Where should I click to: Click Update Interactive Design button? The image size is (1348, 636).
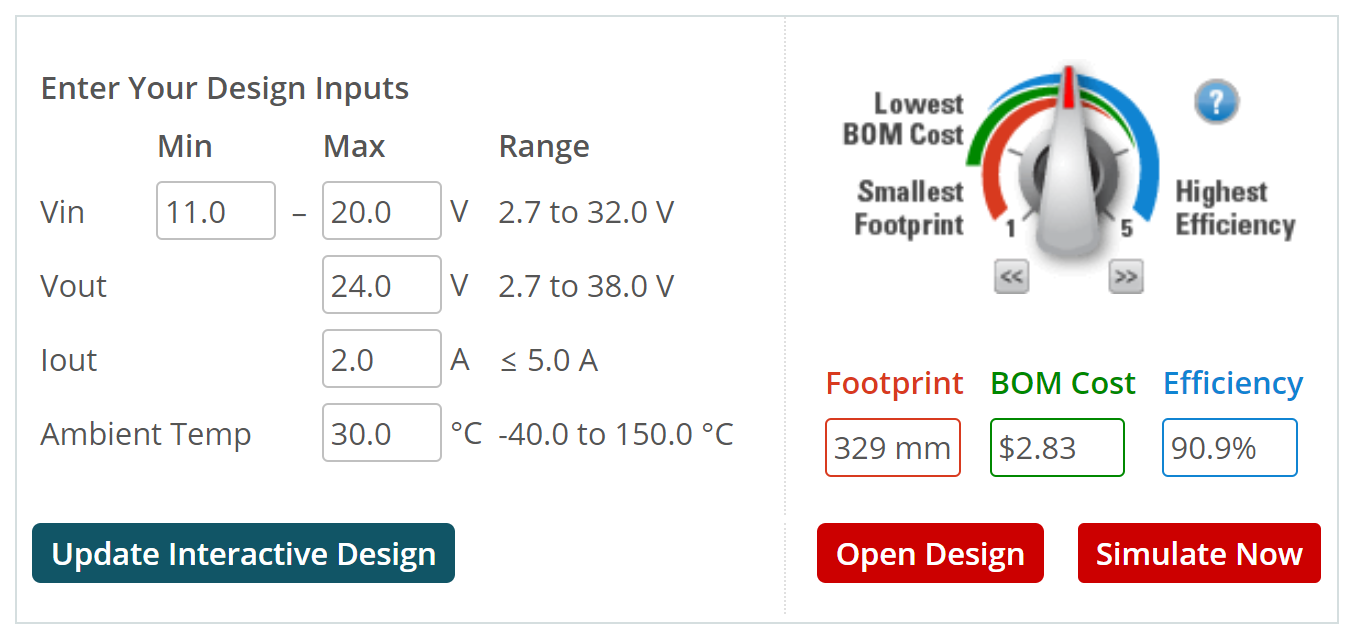(x=243, y=553)
